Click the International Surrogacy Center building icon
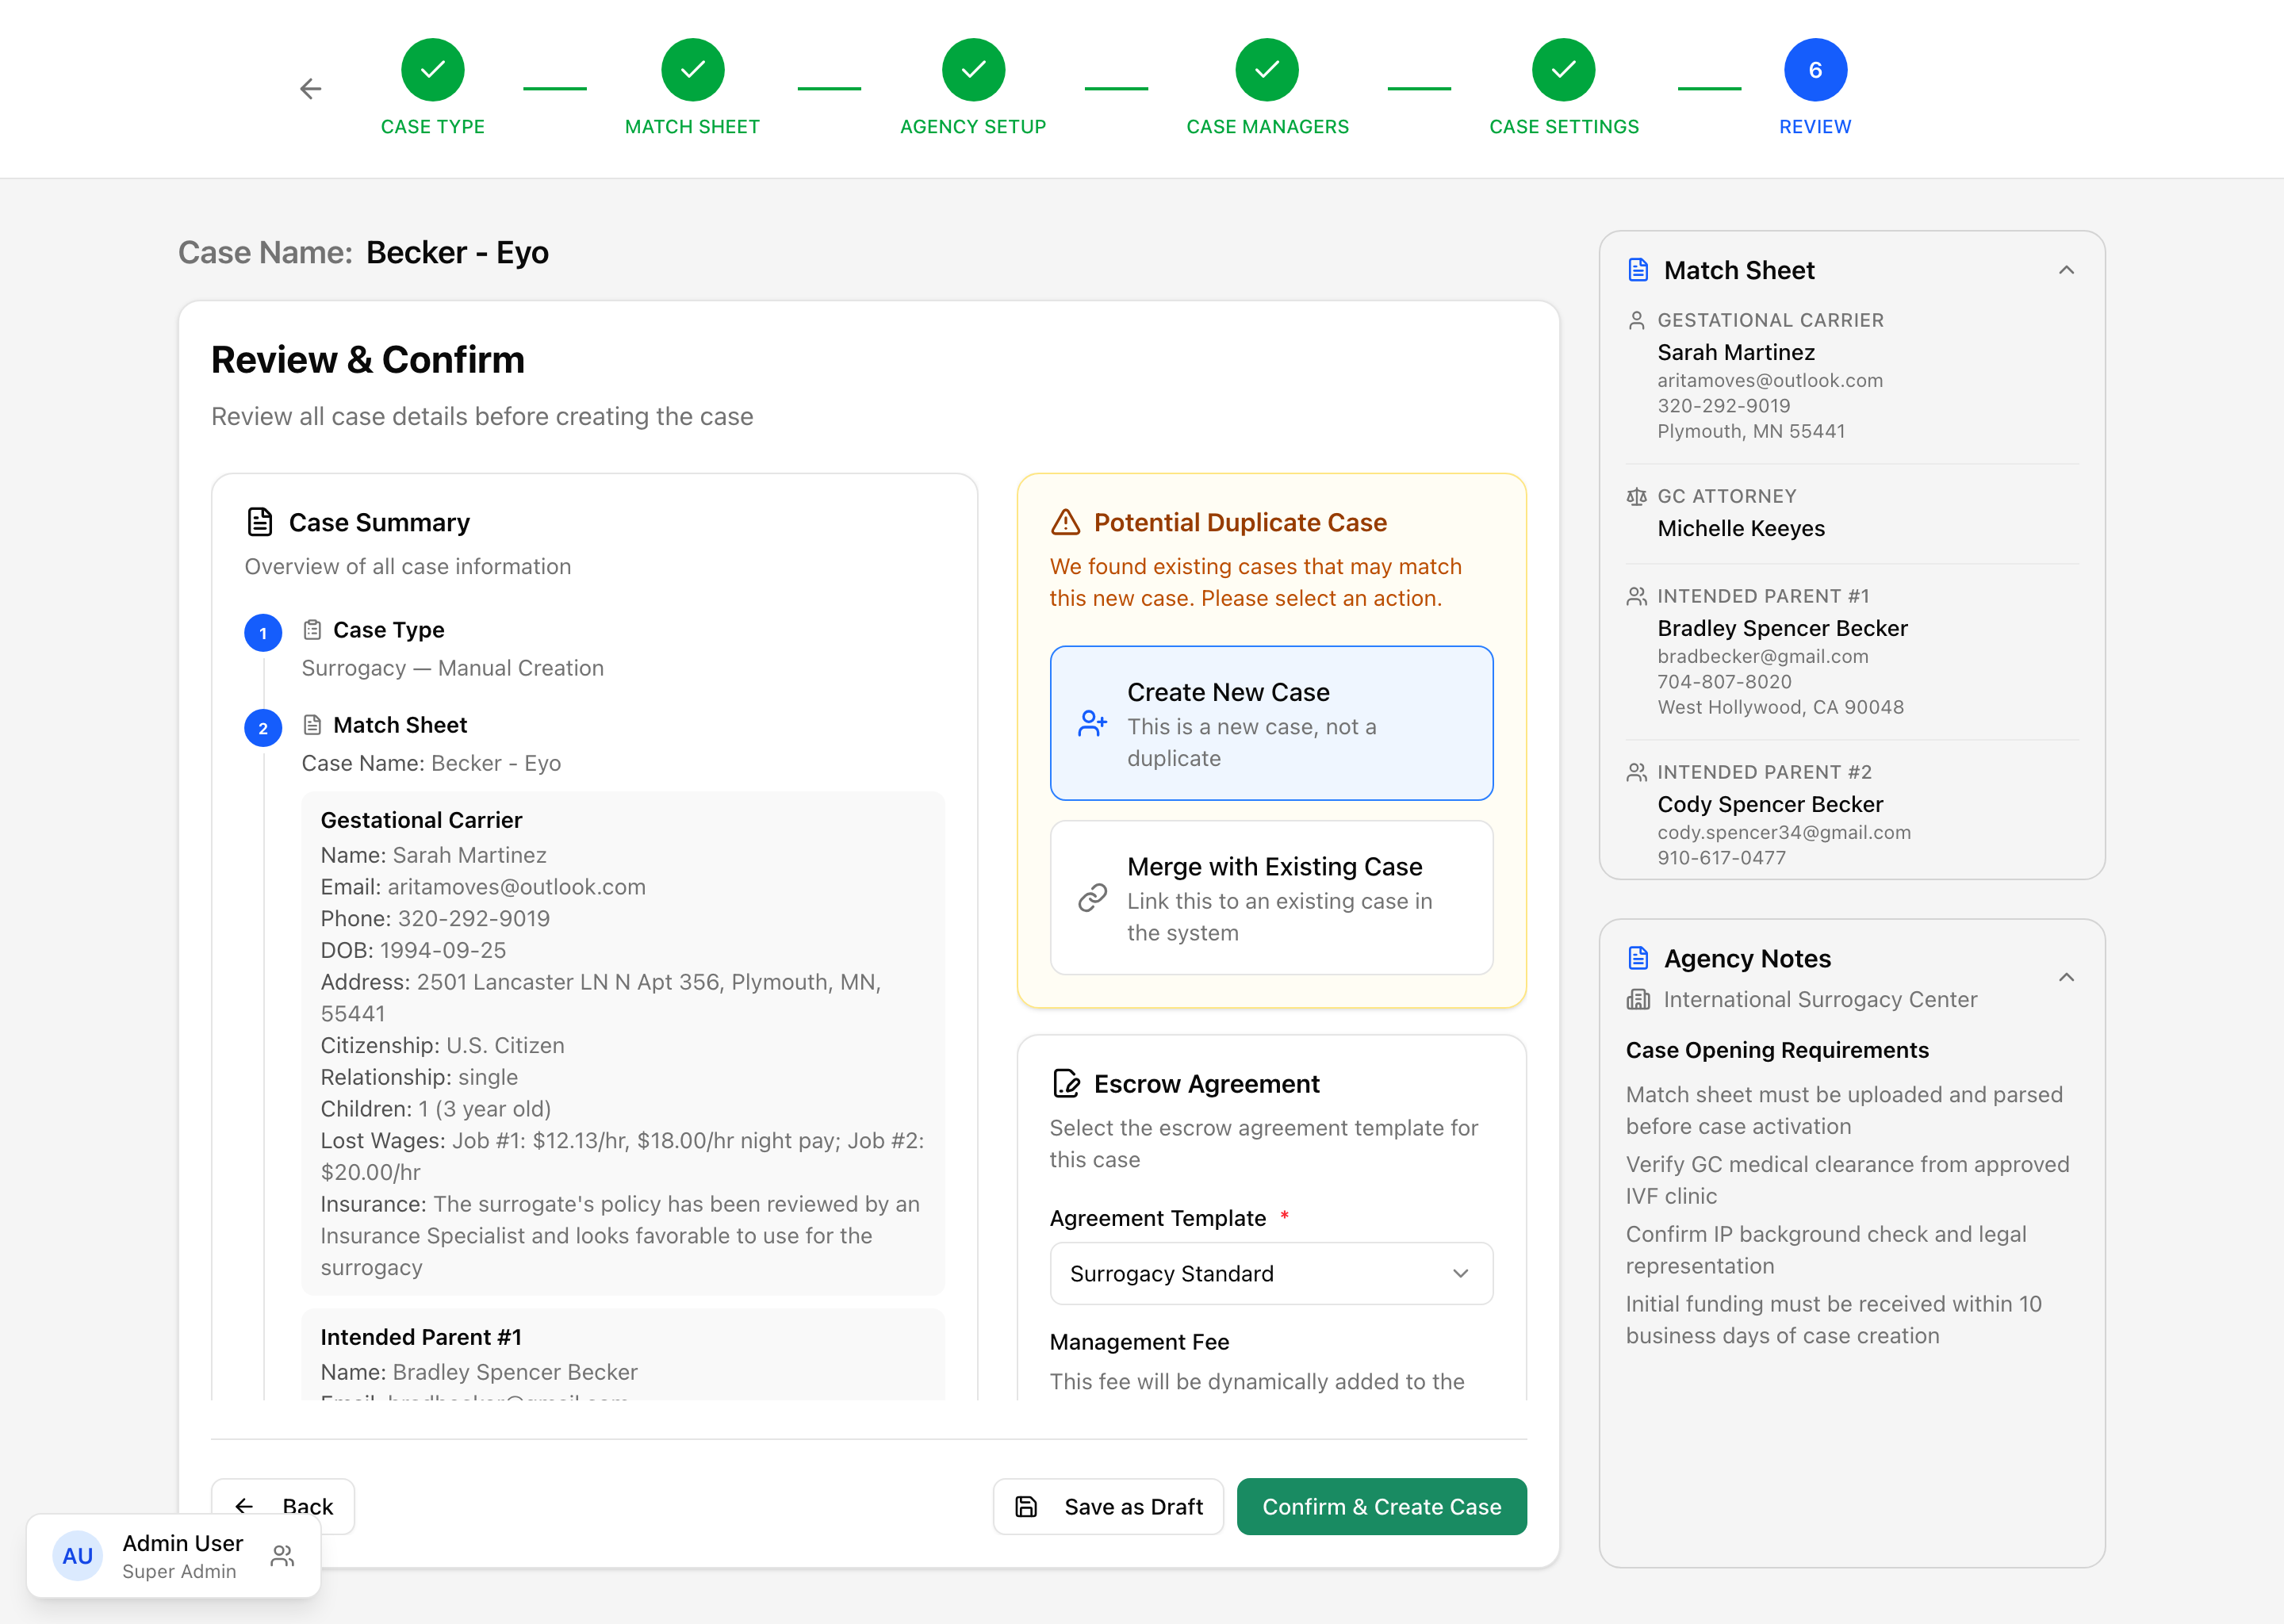The image size is (2284, 1624). click(x=1638, y=999)
